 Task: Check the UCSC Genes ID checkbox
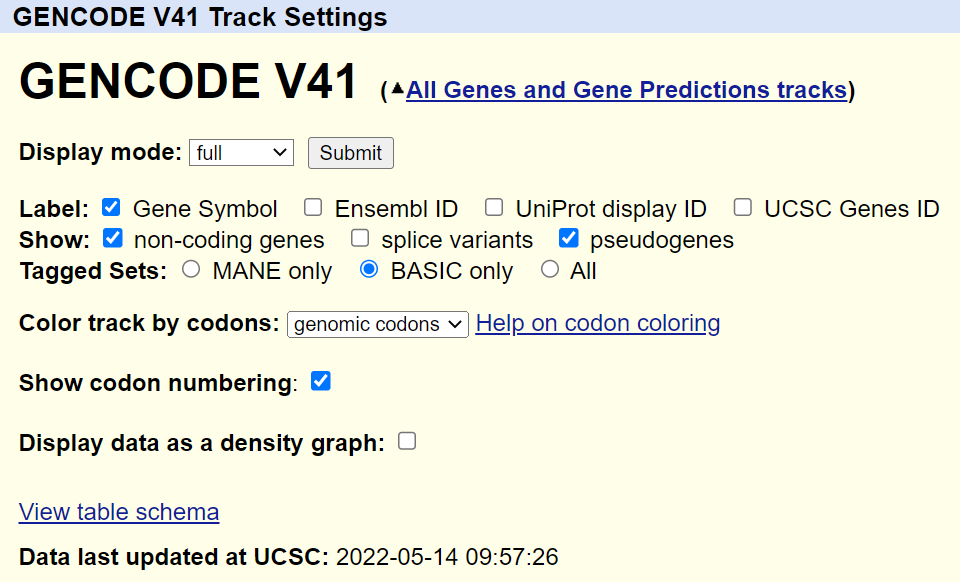point(743,208)
